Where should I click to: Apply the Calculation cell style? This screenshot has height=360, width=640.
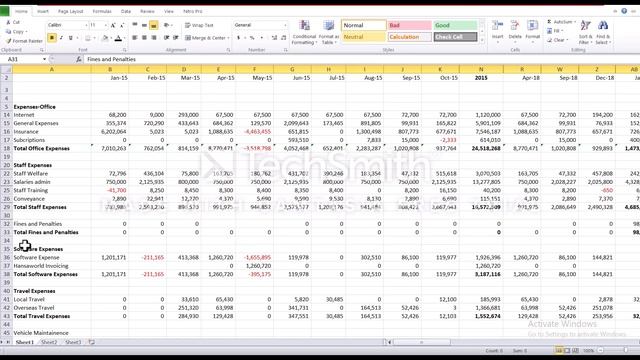pyautogui.click(x=409, y=37)
